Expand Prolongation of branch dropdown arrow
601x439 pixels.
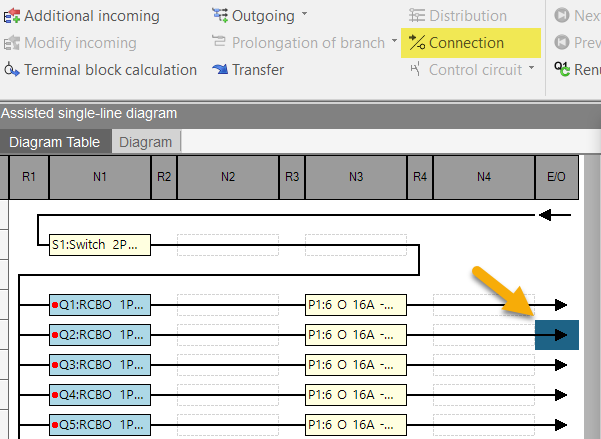click(x=394, y=40)
